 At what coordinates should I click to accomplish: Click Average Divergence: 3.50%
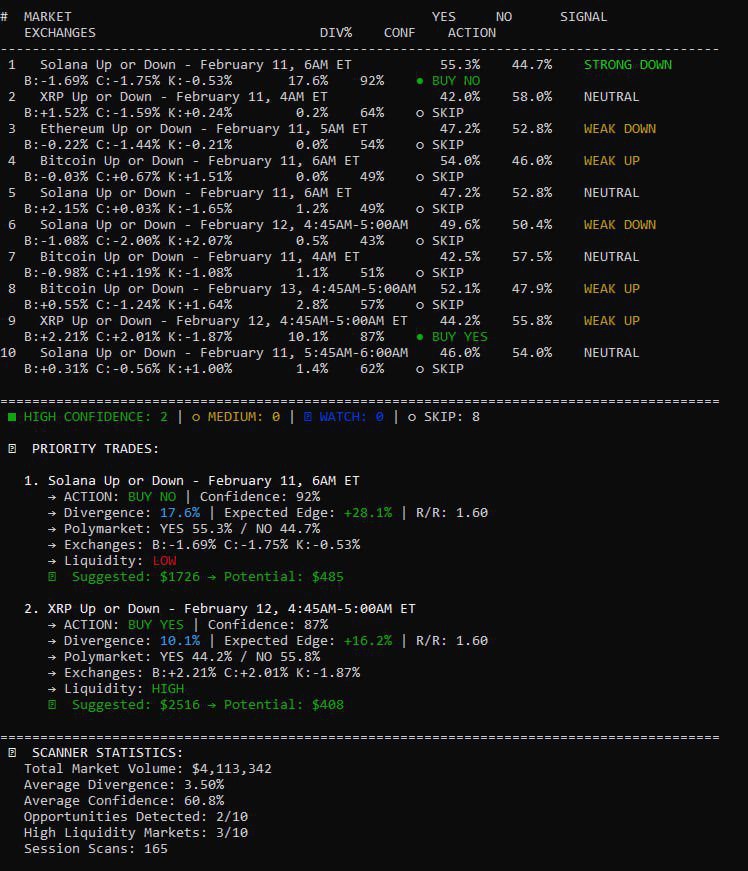[x=124, y=785]
